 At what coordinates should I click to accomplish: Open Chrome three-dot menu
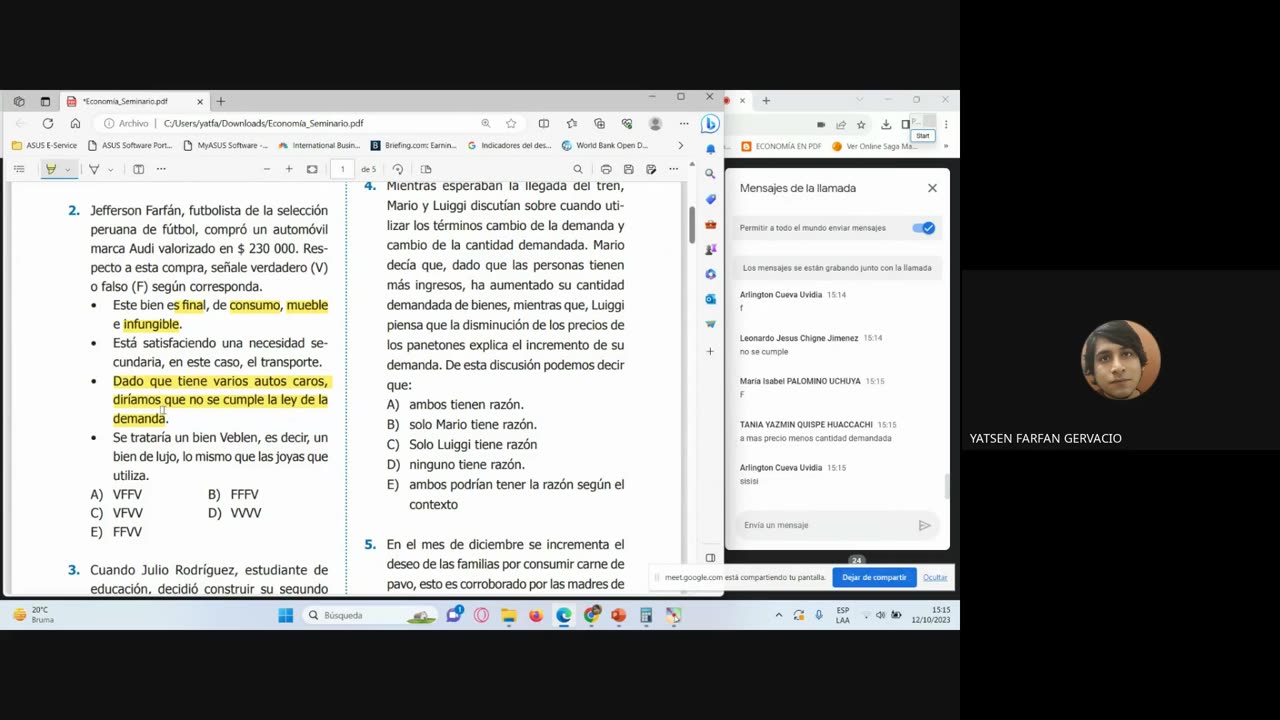point(946,125)
